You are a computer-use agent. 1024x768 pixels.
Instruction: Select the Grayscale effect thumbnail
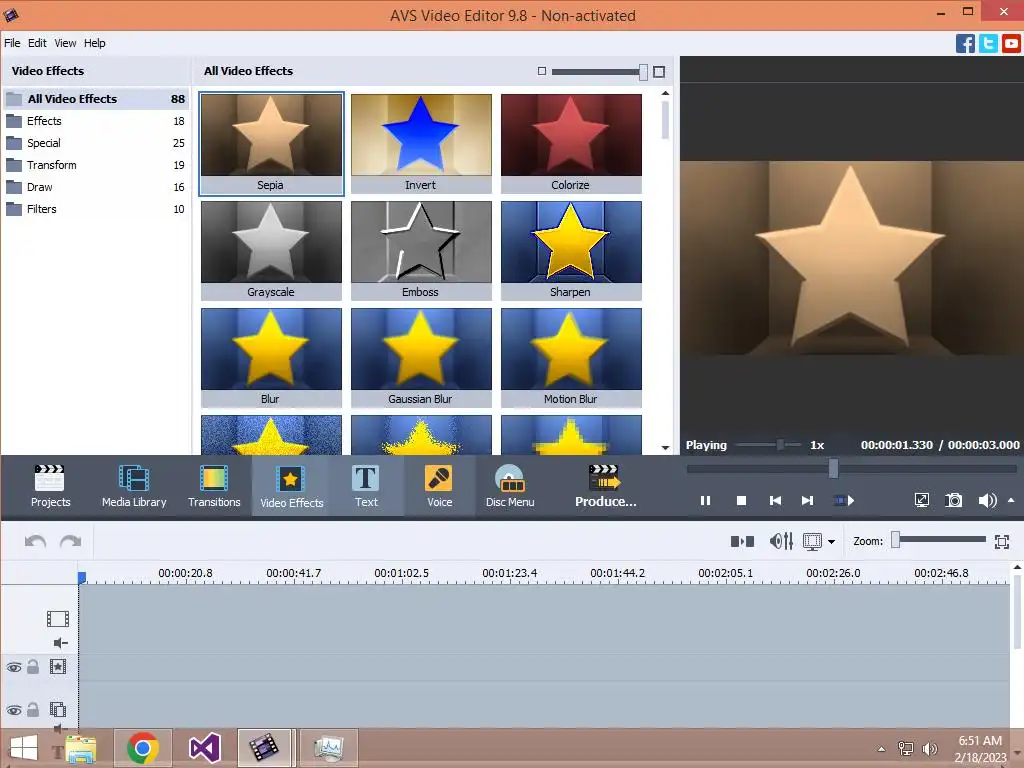click(x=271, y=250)
